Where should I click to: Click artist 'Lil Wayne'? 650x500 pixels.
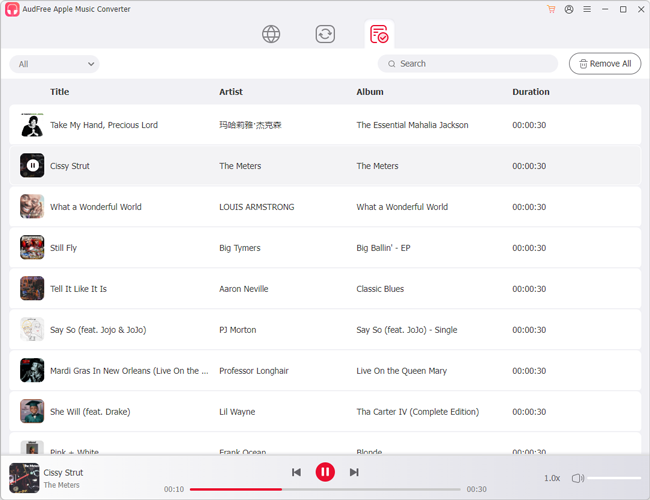tap(237, 412)
